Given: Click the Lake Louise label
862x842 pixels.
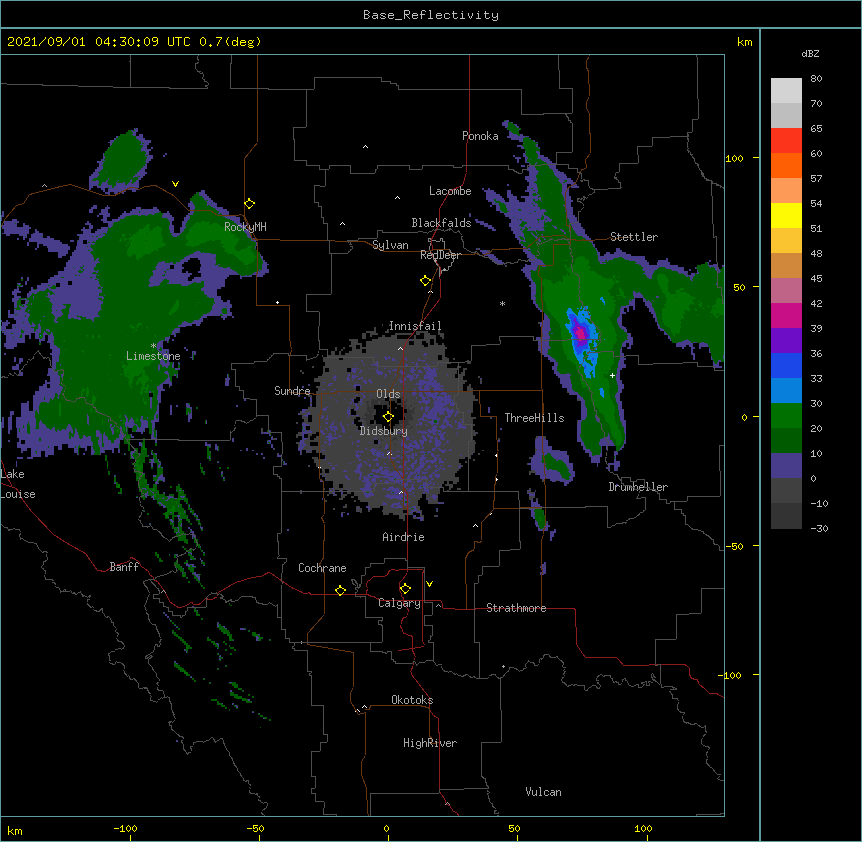Looking at the screenshot, I should click(x=18, y=484).
